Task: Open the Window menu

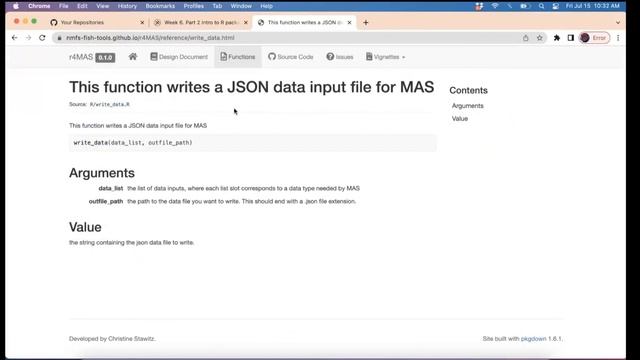Action: click(x=241, y=6)
